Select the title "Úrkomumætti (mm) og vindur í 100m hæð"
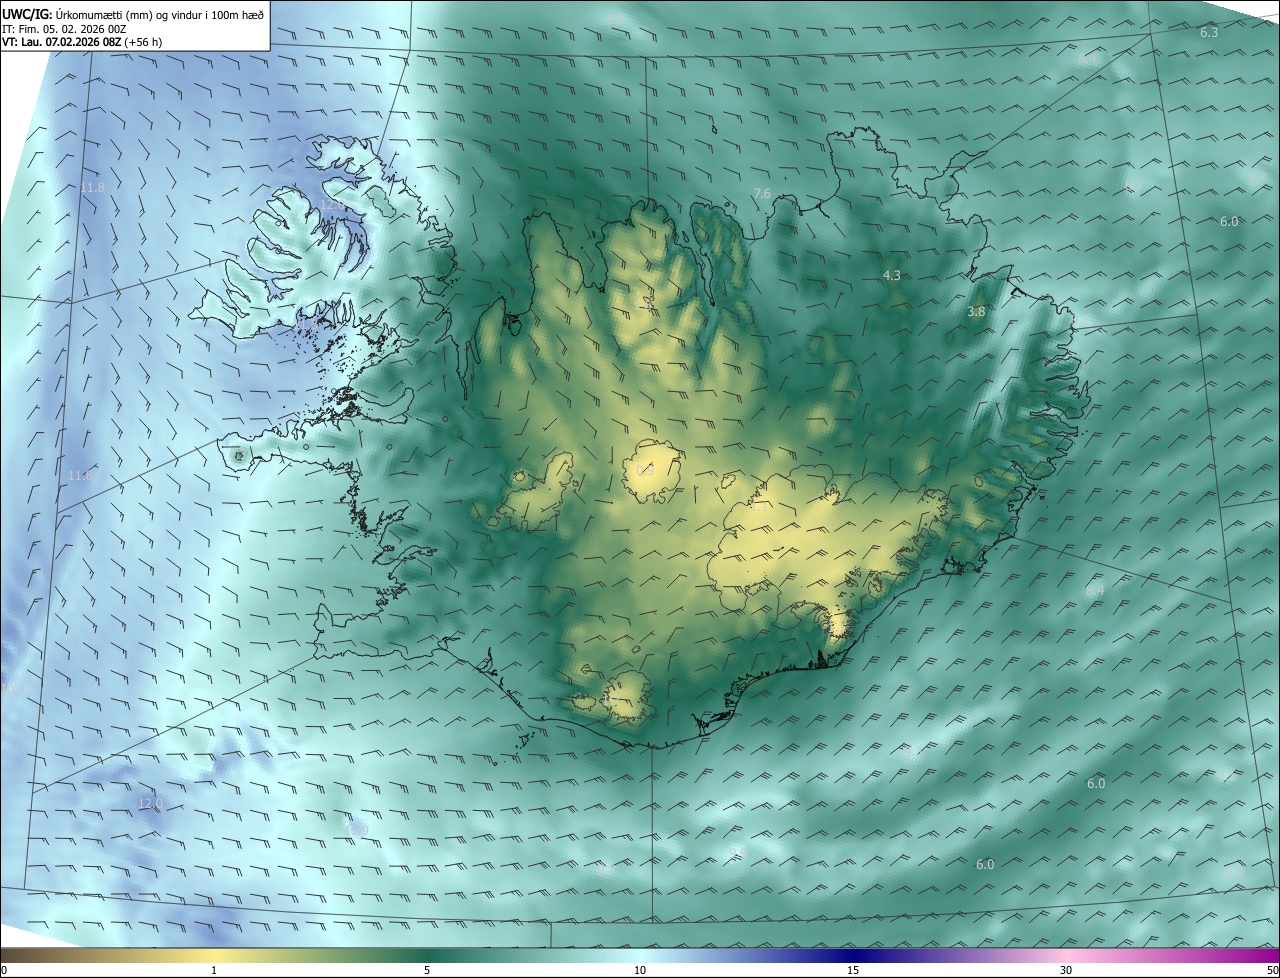The image size is (1280, 978). pos(160,15)
